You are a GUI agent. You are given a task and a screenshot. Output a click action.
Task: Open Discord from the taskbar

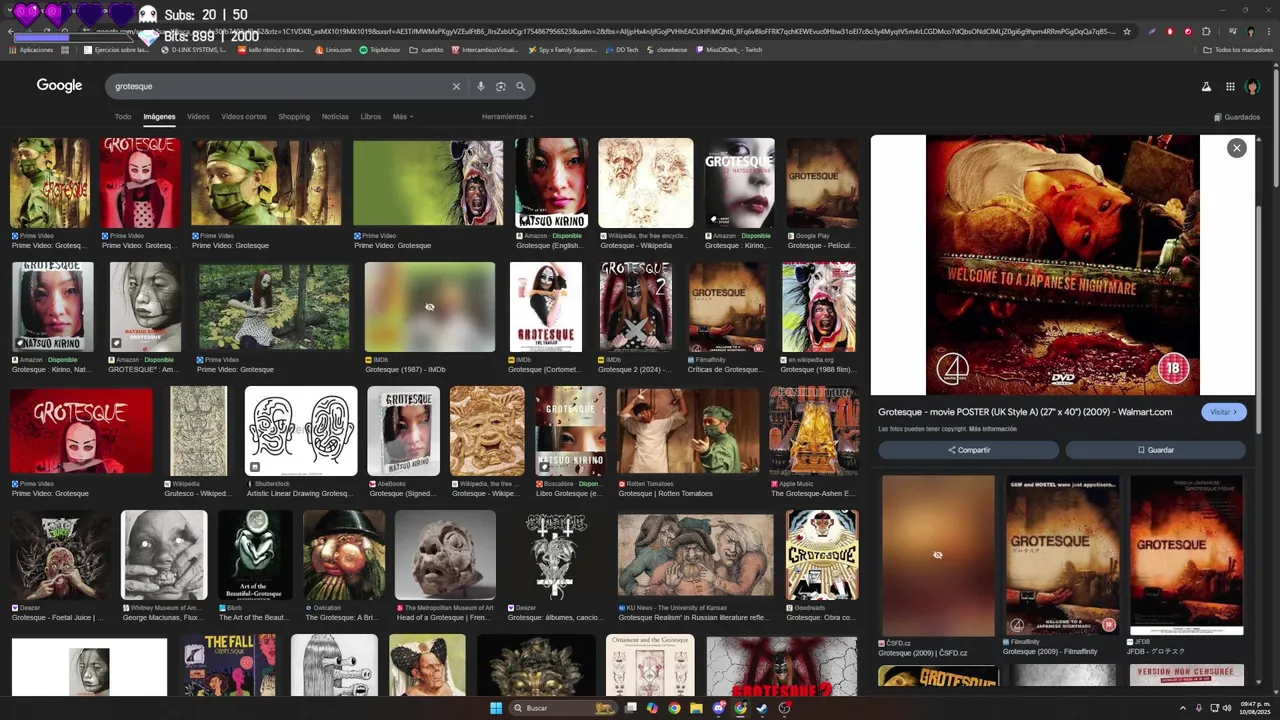[718, 708]
